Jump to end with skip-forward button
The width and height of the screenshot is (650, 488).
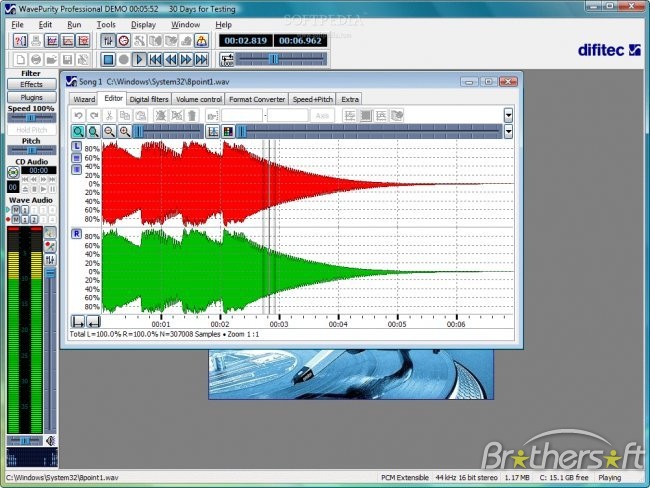201,60
